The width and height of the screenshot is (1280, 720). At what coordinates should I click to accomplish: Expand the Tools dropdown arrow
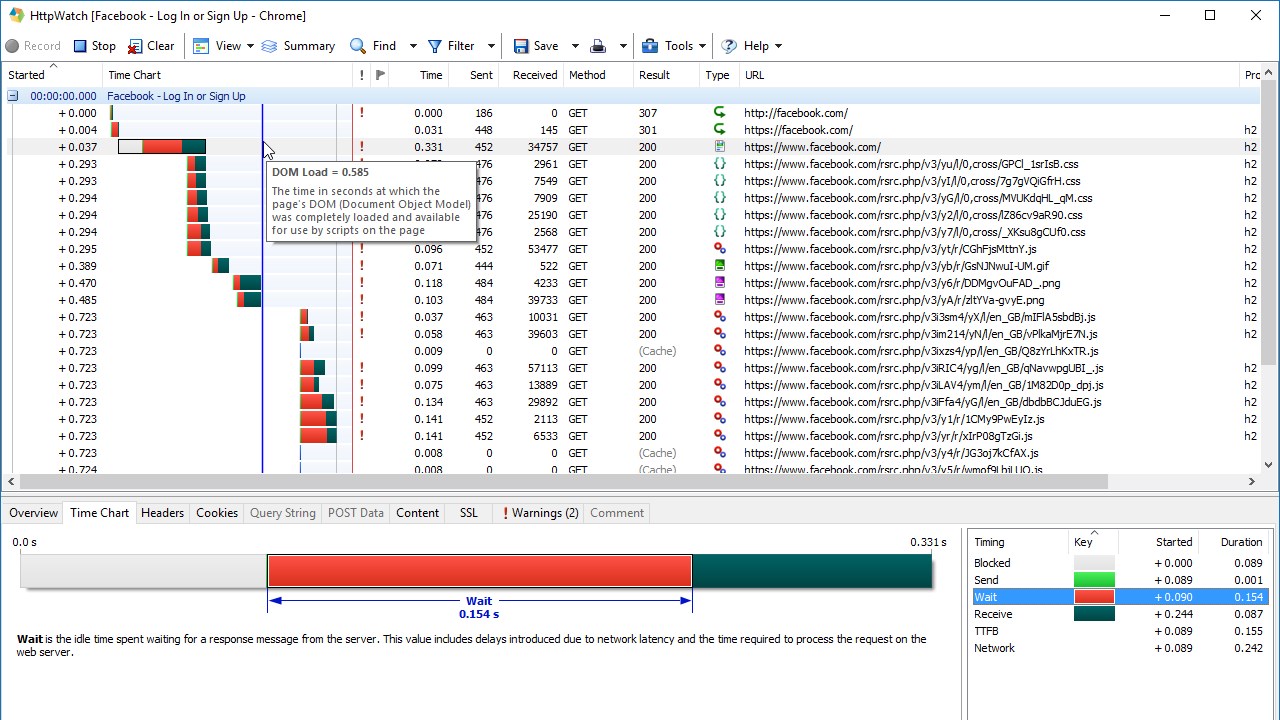[702, 46]
